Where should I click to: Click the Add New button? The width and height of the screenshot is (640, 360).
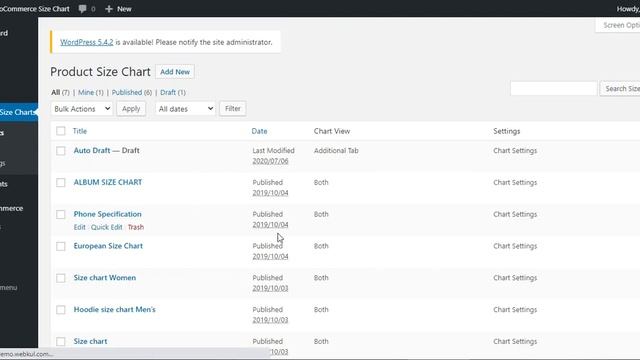tap(175, 72)
